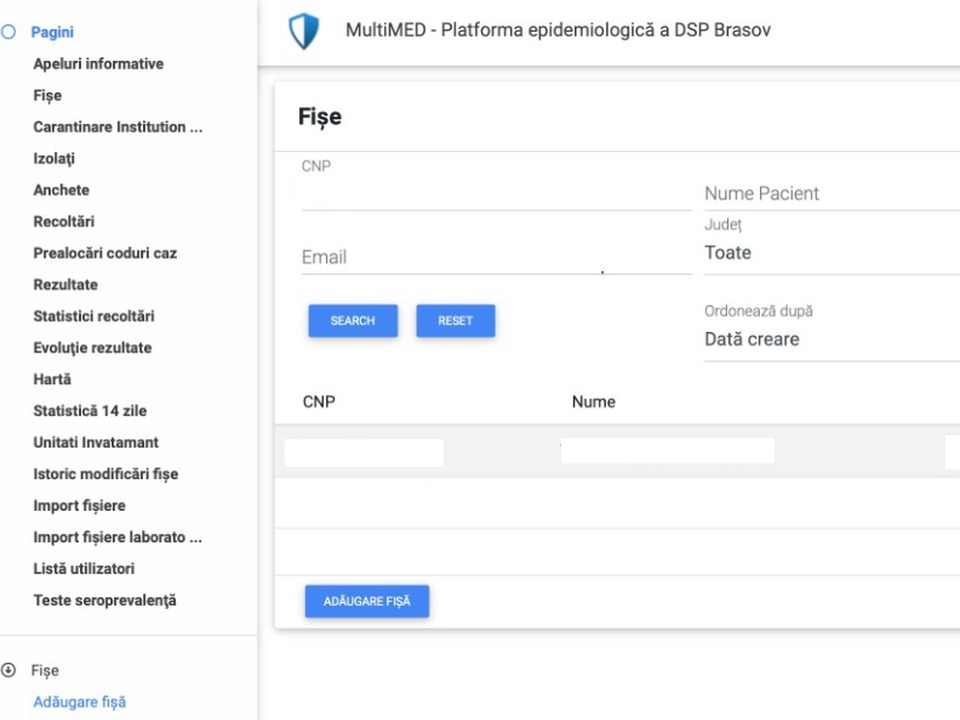Open Import fișiere laborato... page
This screenshot has width=960, height=720.
pos(118,537)
